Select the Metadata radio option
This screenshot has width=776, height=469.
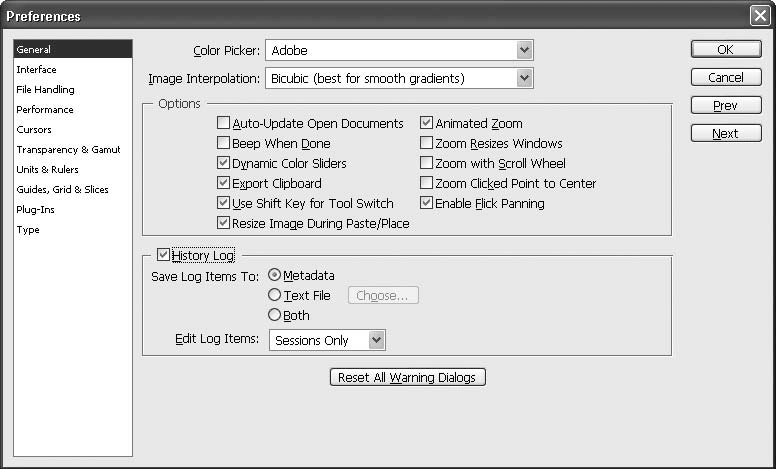coord(275,276)
